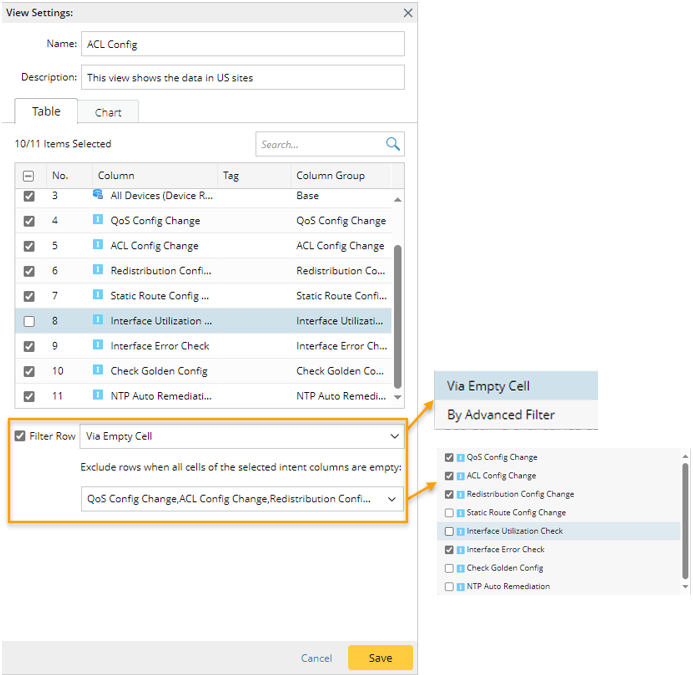Check row 8 Interface Utilization checkbox
693x675 pixels.
click(x=29, y=321)
